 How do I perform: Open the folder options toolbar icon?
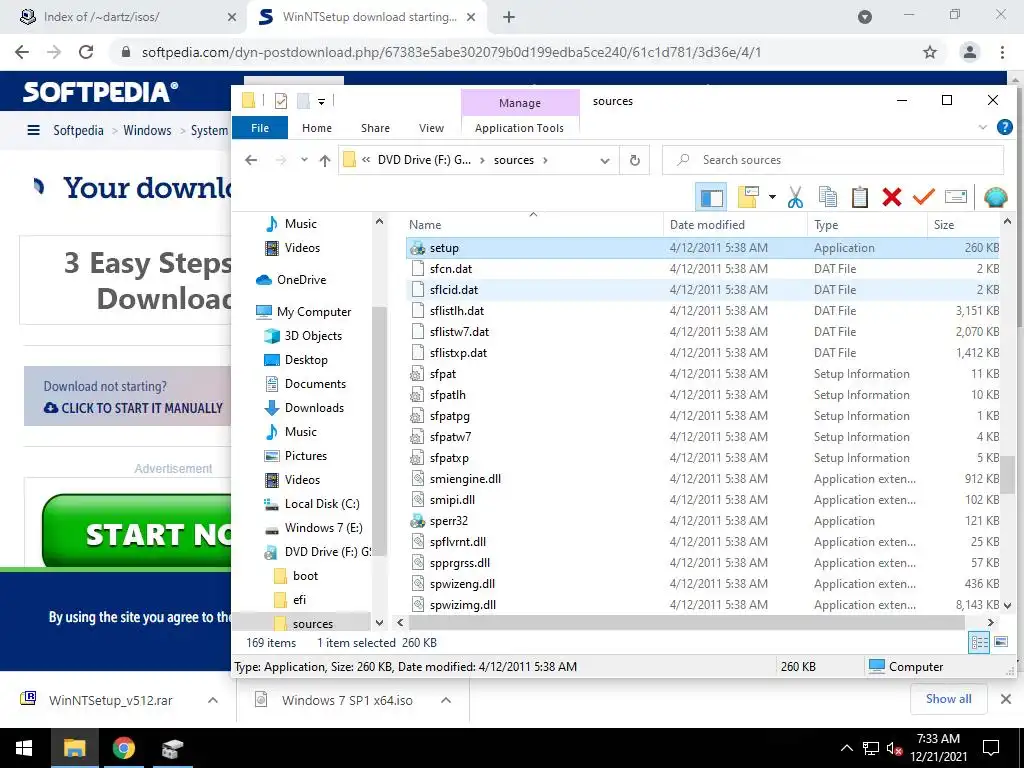tap(748, 197)
